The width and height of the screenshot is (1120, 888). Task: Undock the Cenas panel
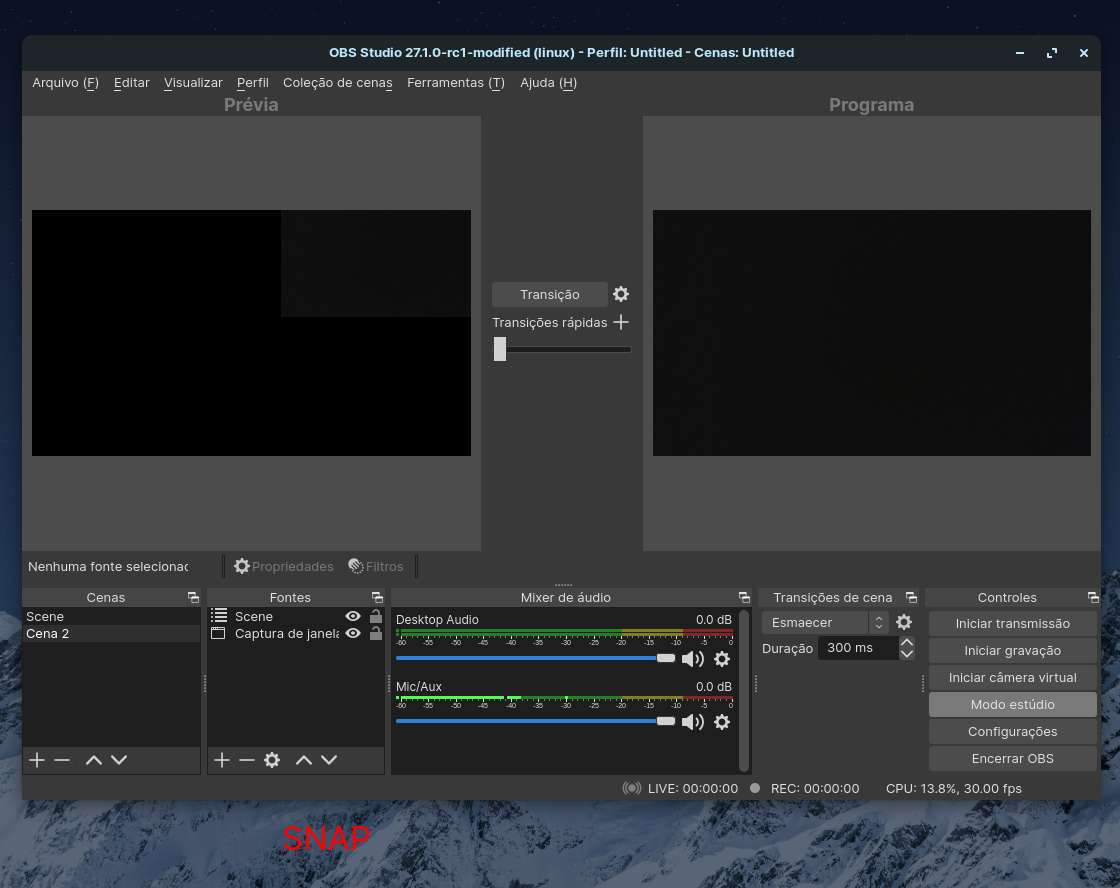193,597
